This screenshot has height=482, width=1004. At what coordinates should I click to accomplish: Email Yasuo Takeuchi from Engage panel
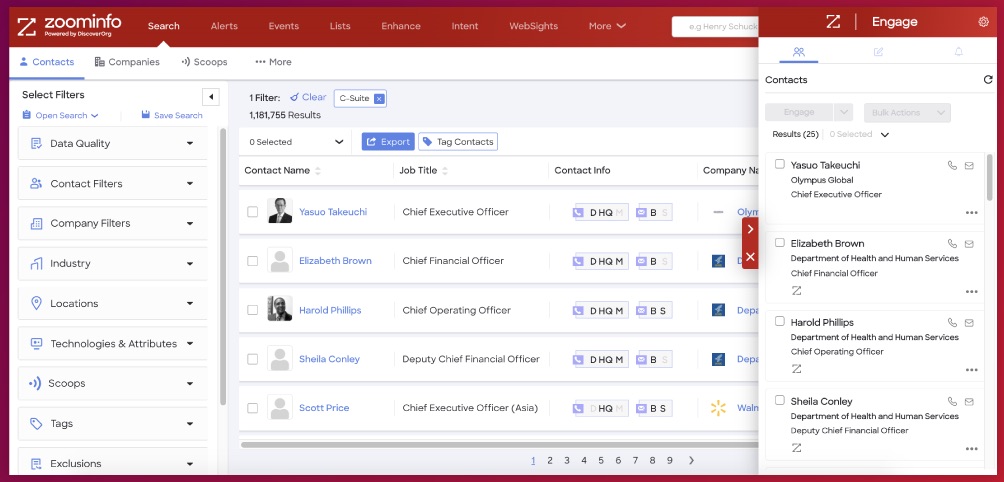(x=969, y=165)
